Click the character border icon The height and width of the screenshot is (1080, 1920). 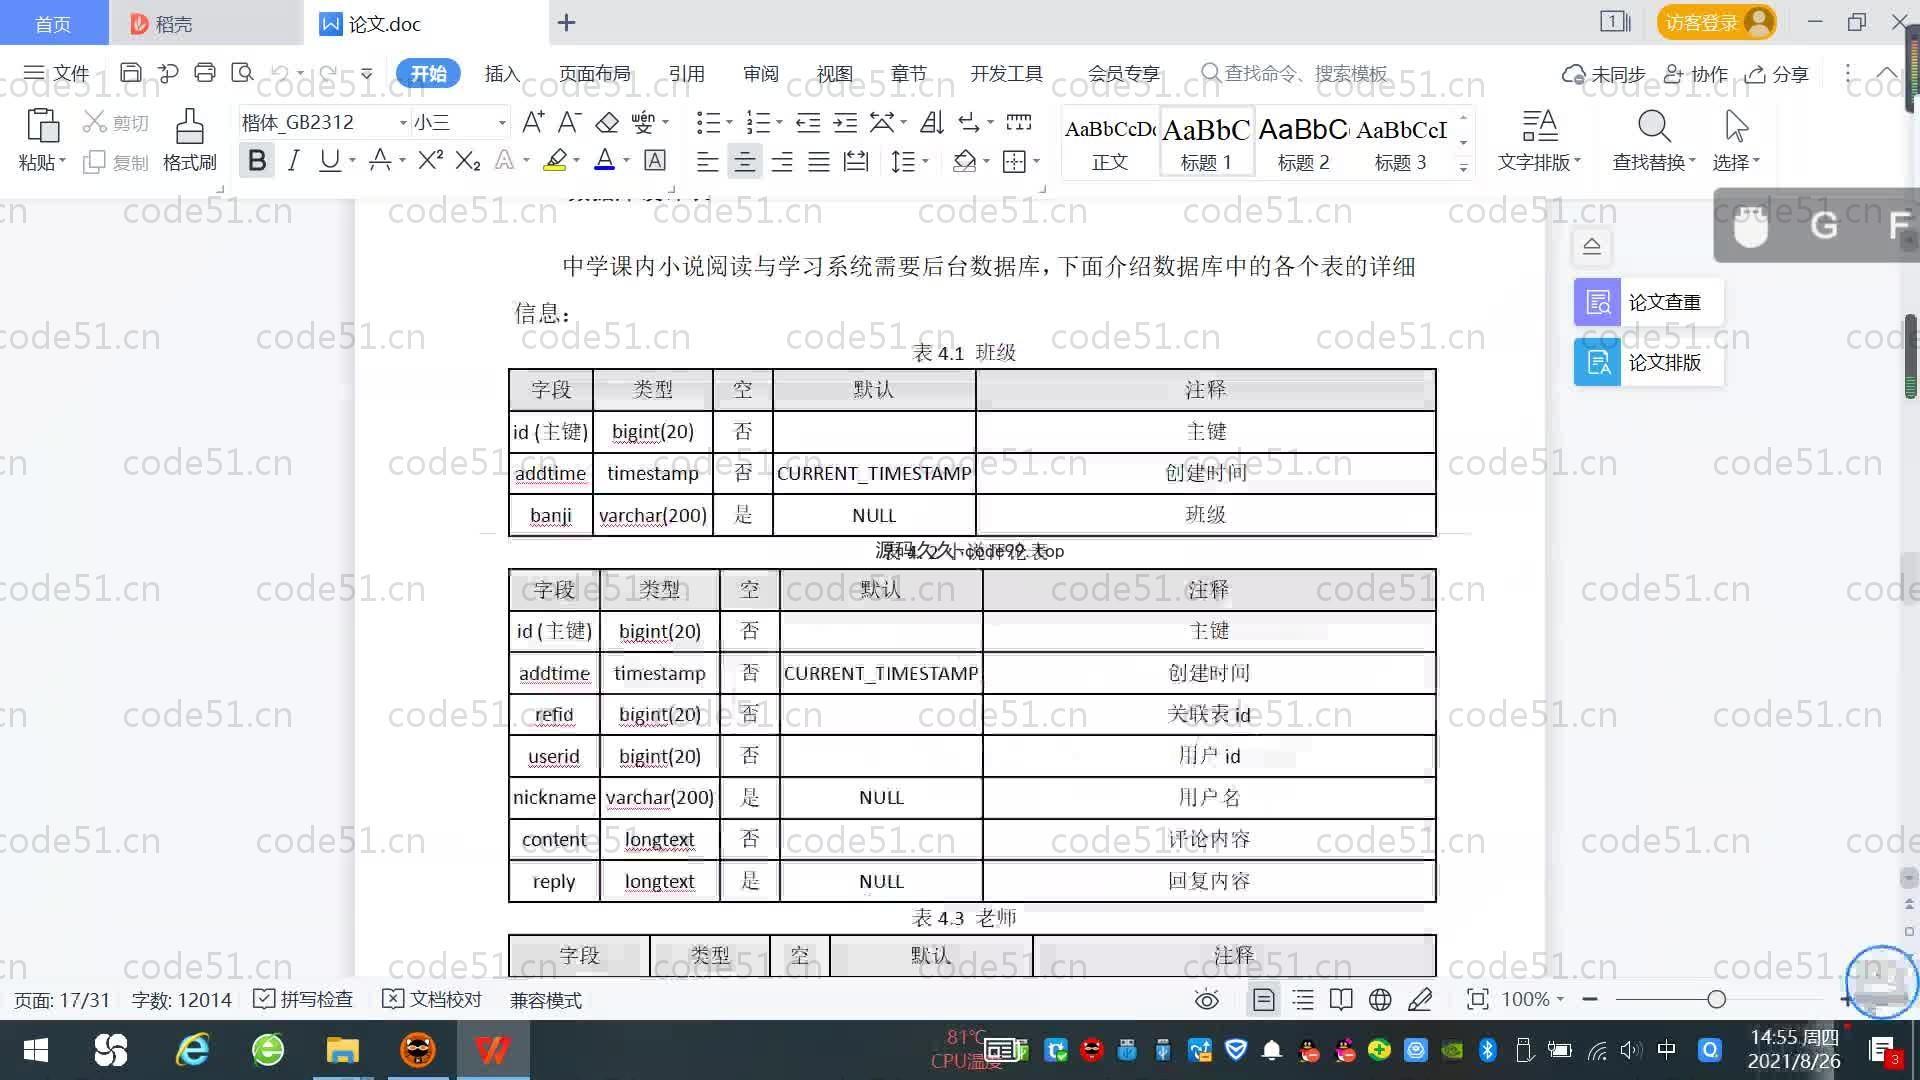click(655, 161)
